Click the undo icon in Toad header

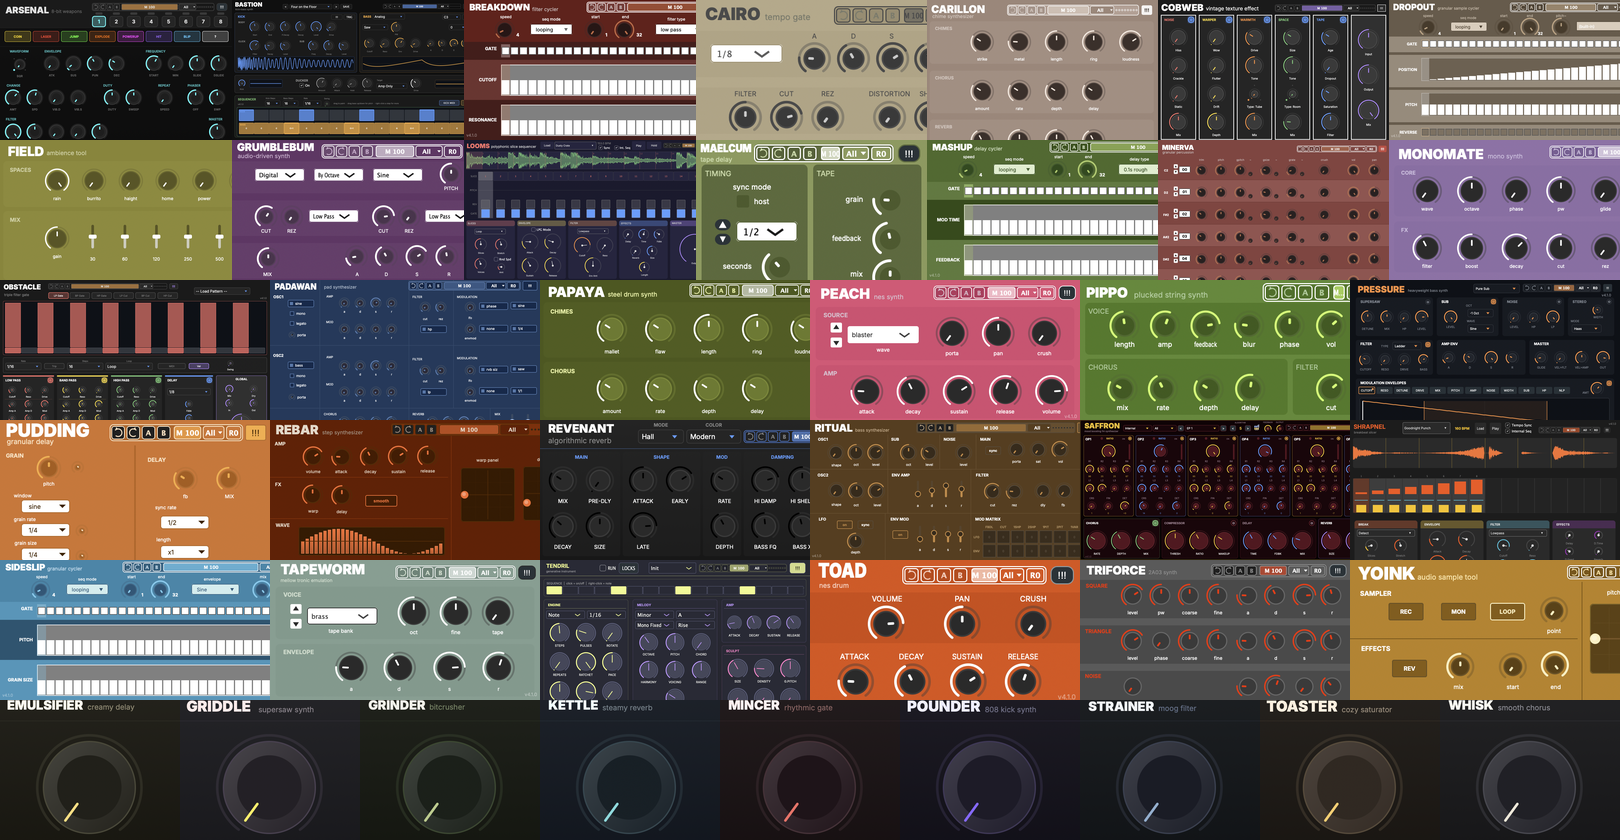pyautogui.click(x=911, y=575)
